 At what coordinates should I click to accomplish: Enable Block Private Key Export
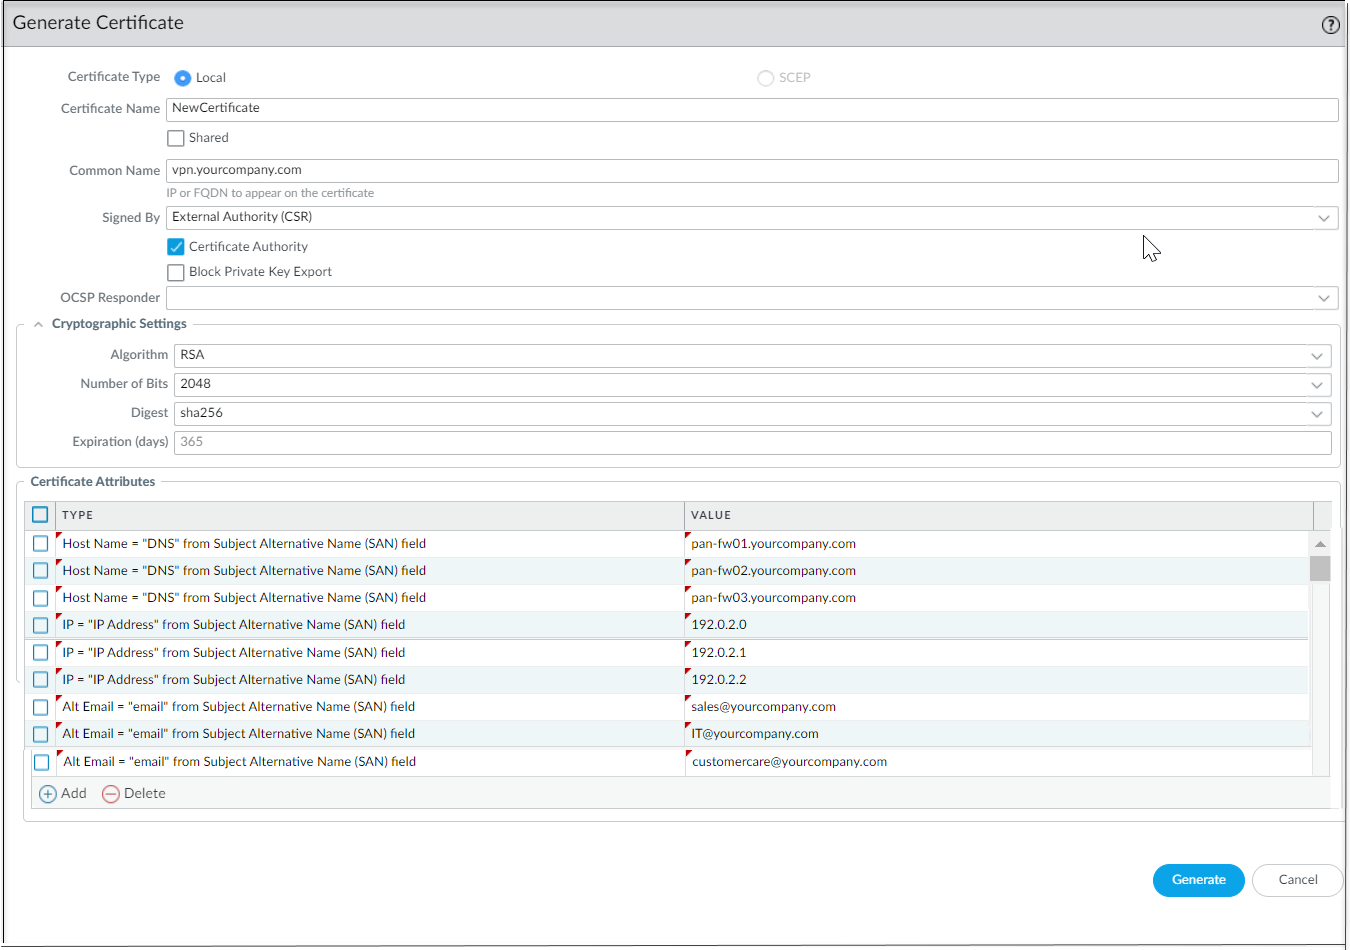coord(175,271)
